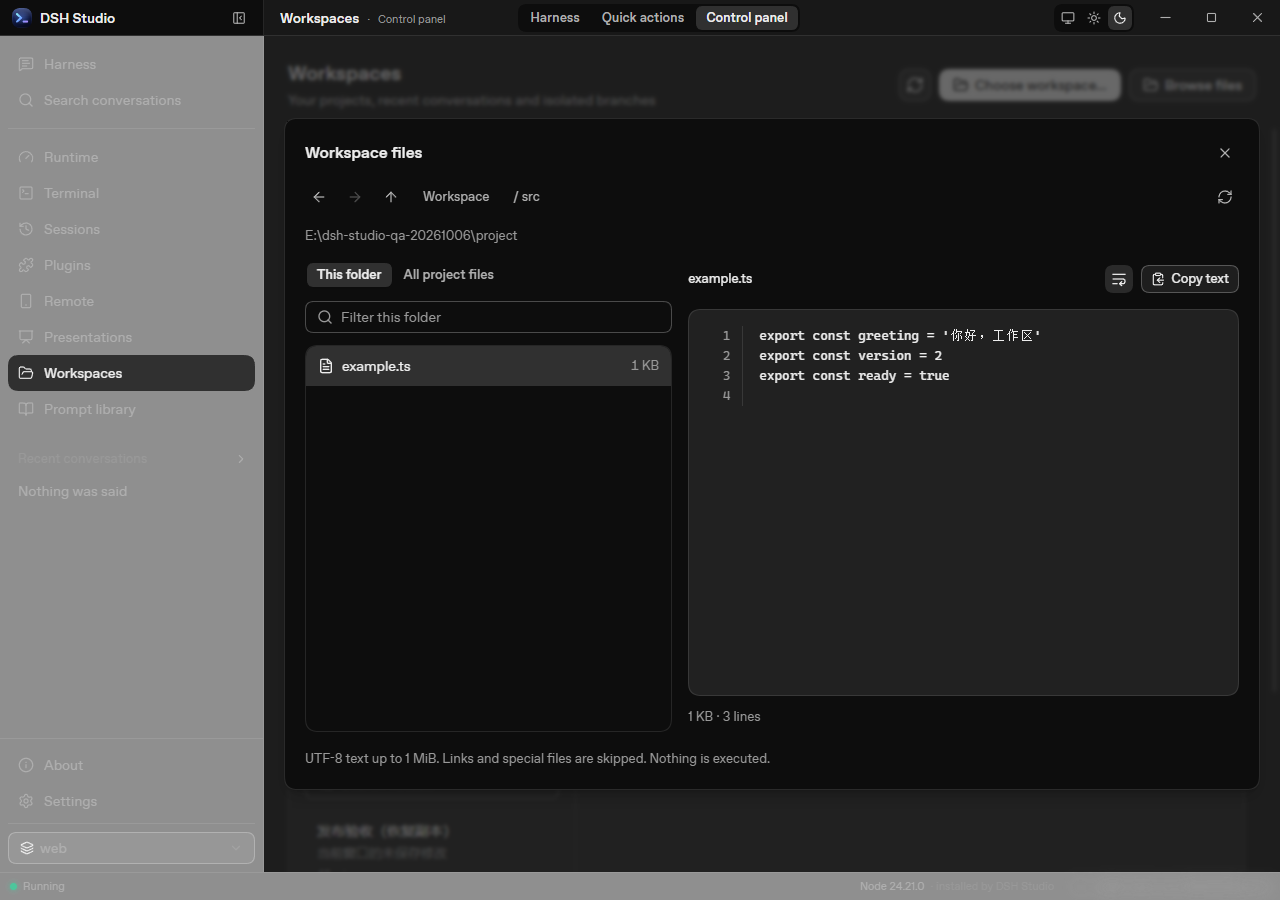This screenshot has width=1280, height=900.
Task: Click code line 'export const version = 2'
Action: click(851, 355)
